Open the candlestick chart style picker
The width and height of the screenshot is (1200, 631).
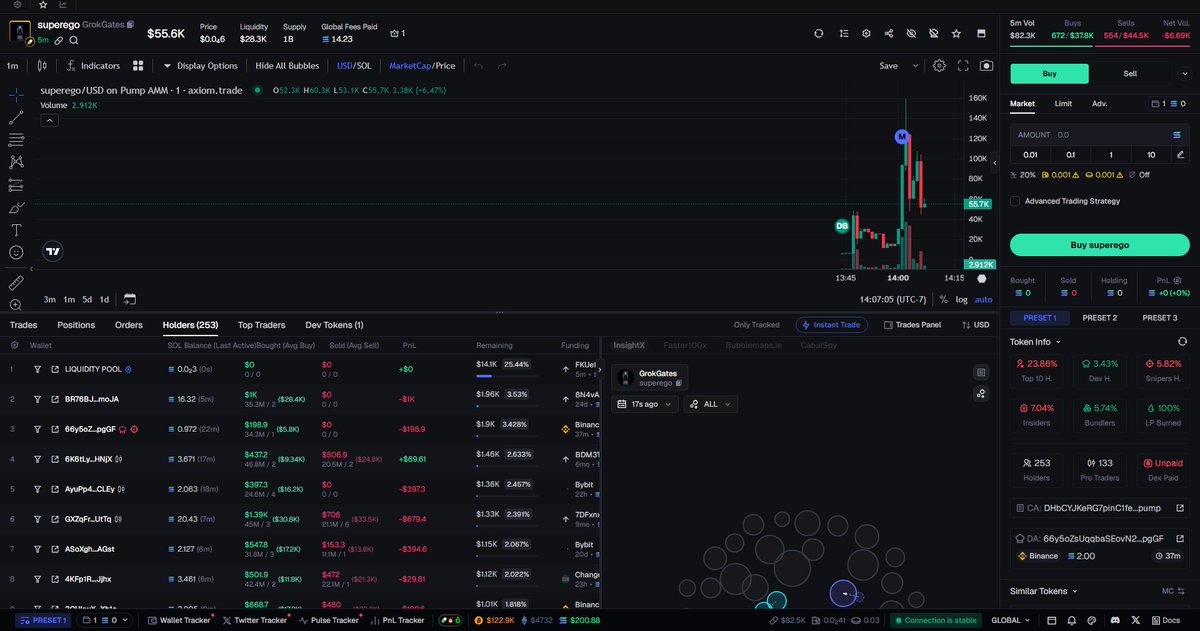pyautogui.click(x=41, y=66)
